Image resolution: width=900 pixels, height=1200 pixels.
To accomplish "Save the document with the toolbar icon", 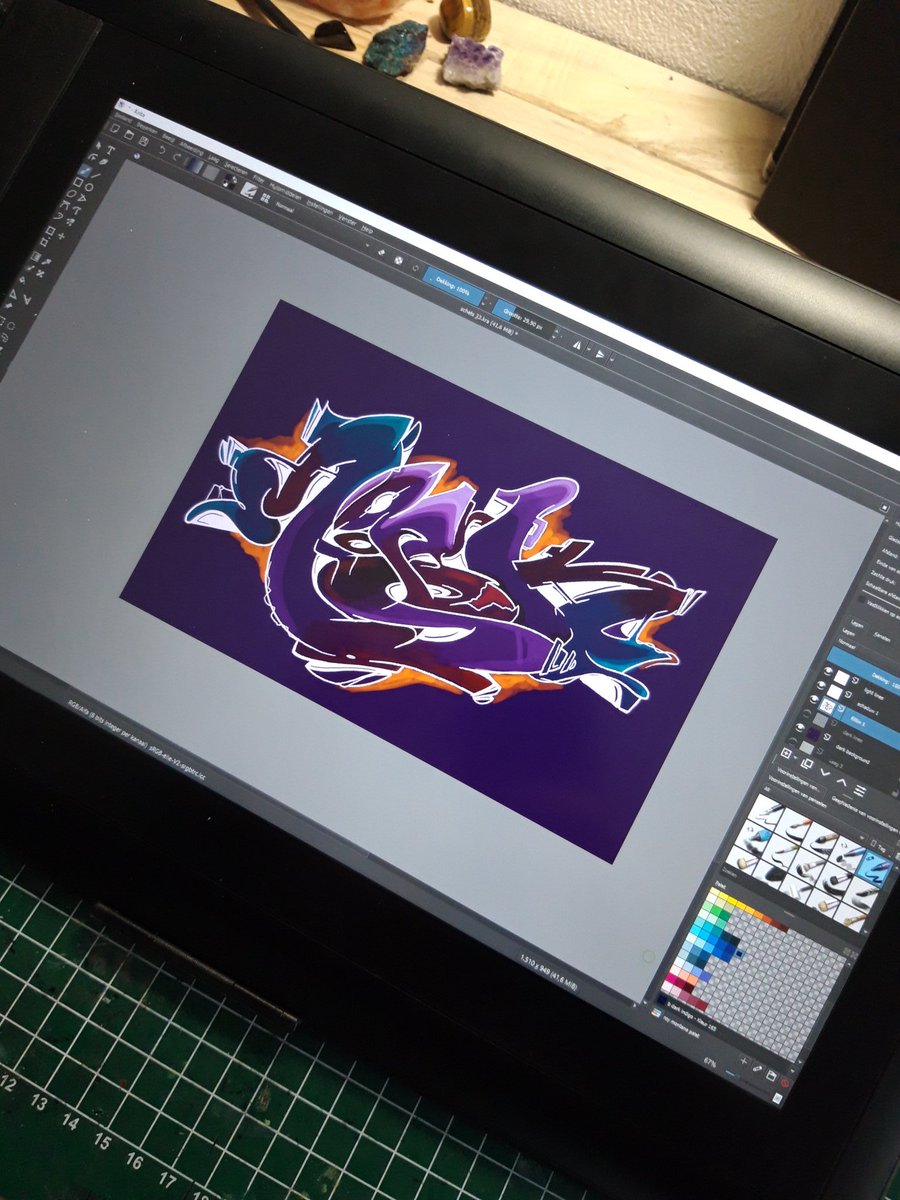I will point(143,142).
